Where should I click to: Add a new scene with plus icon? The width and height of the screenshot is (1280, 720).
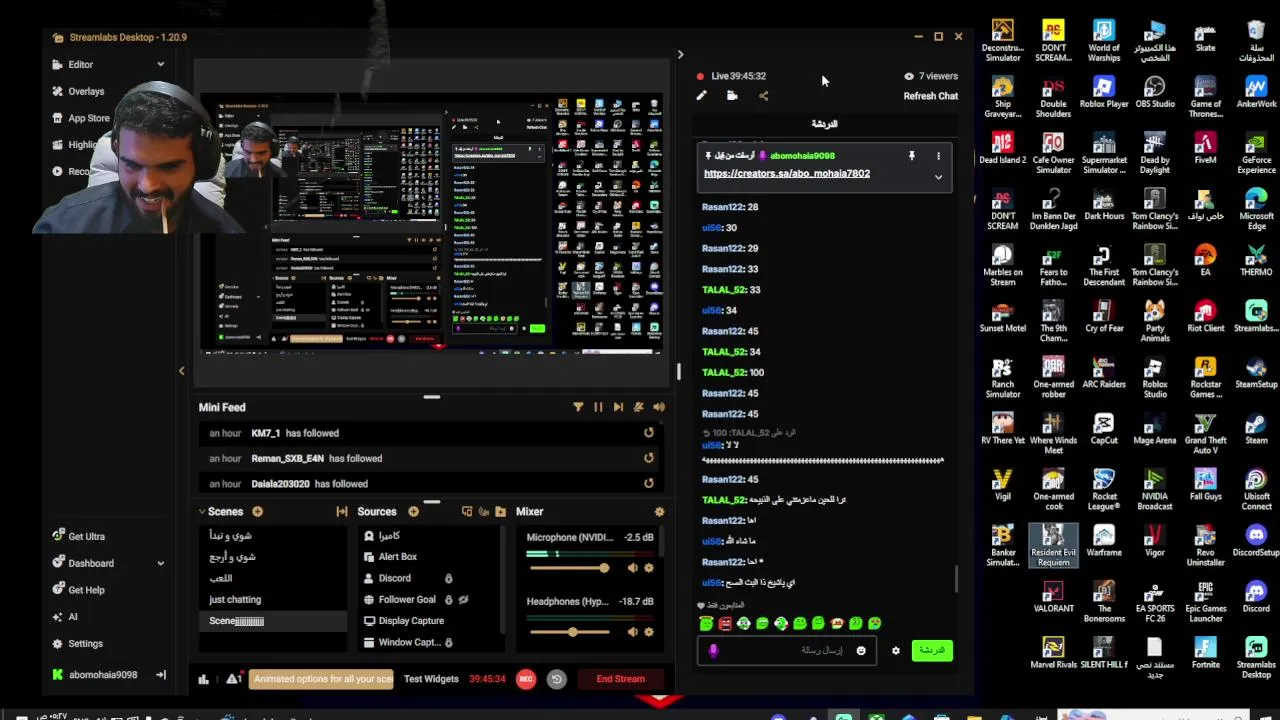click(257, 512)
